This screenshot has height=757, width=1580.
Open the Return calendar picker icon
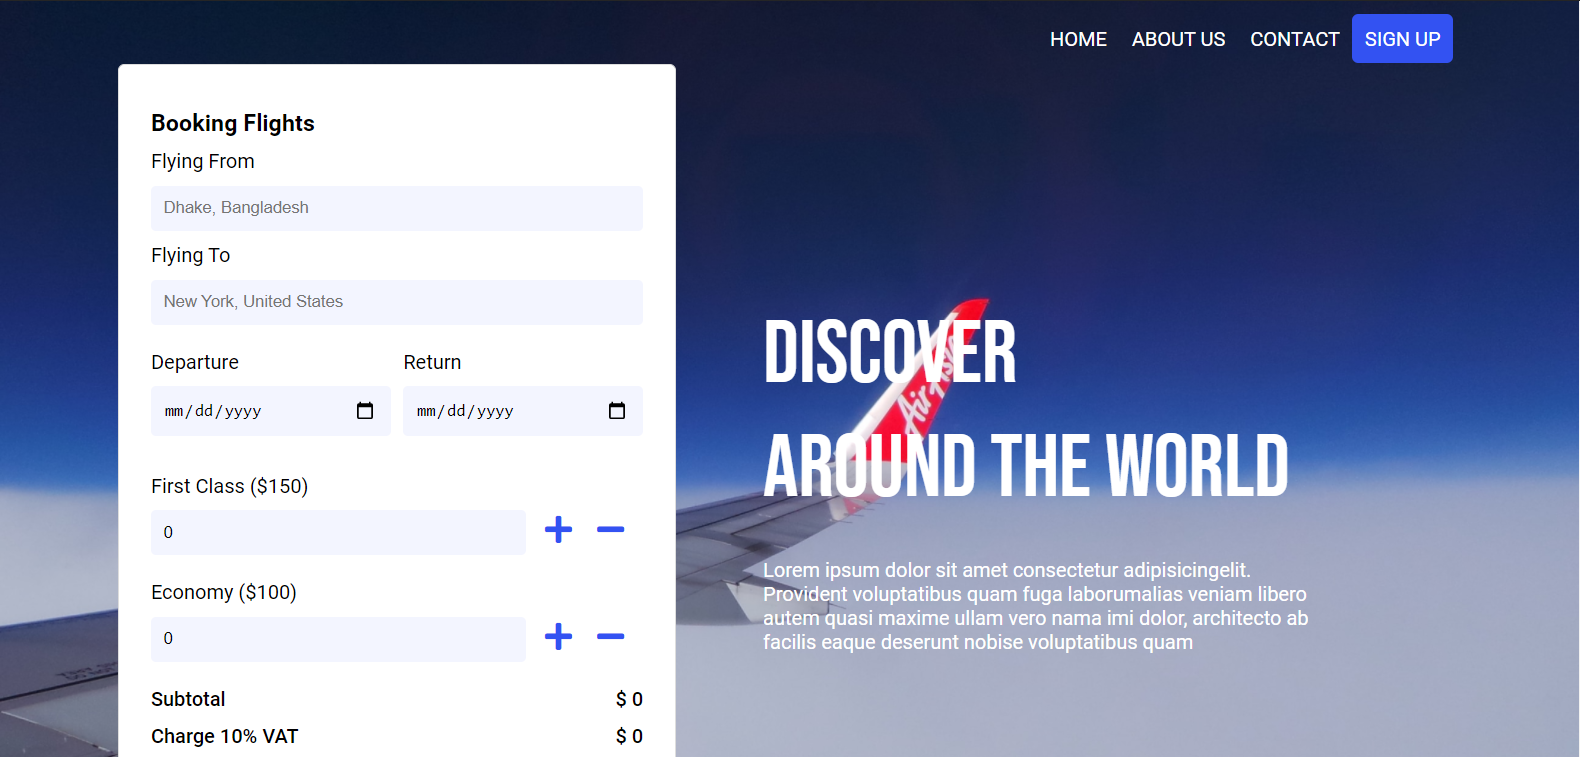pyautogui.click(x=617, y=411)
